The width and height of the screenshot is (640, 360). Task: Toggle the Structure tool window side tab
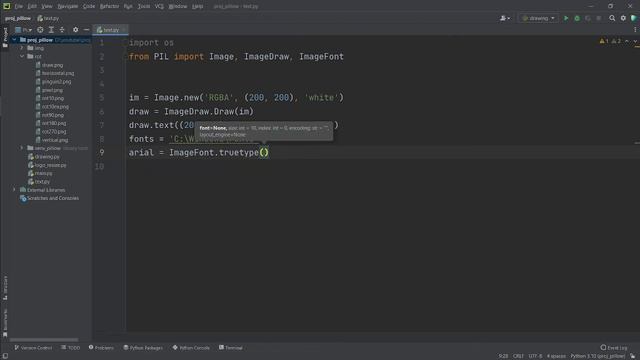[5, 288]
